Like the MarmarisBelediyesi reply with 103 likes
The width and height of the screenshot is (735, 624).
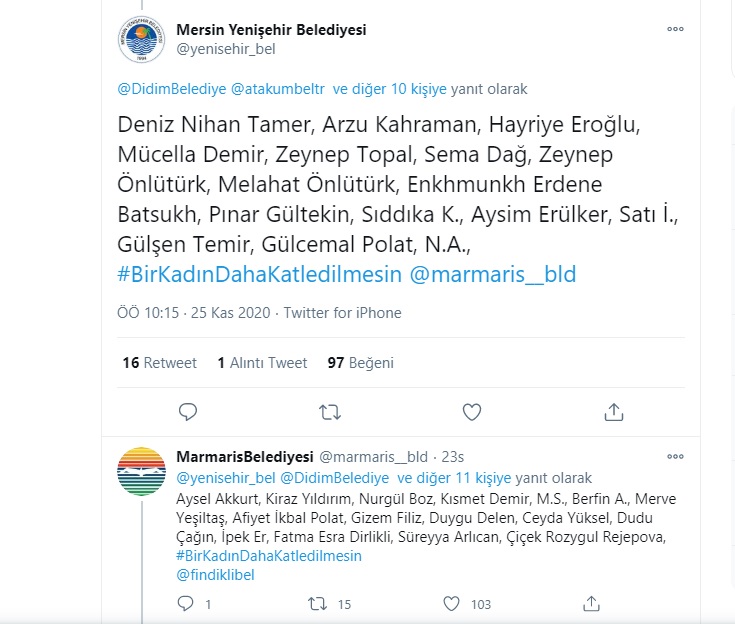[x=451, y=603]
